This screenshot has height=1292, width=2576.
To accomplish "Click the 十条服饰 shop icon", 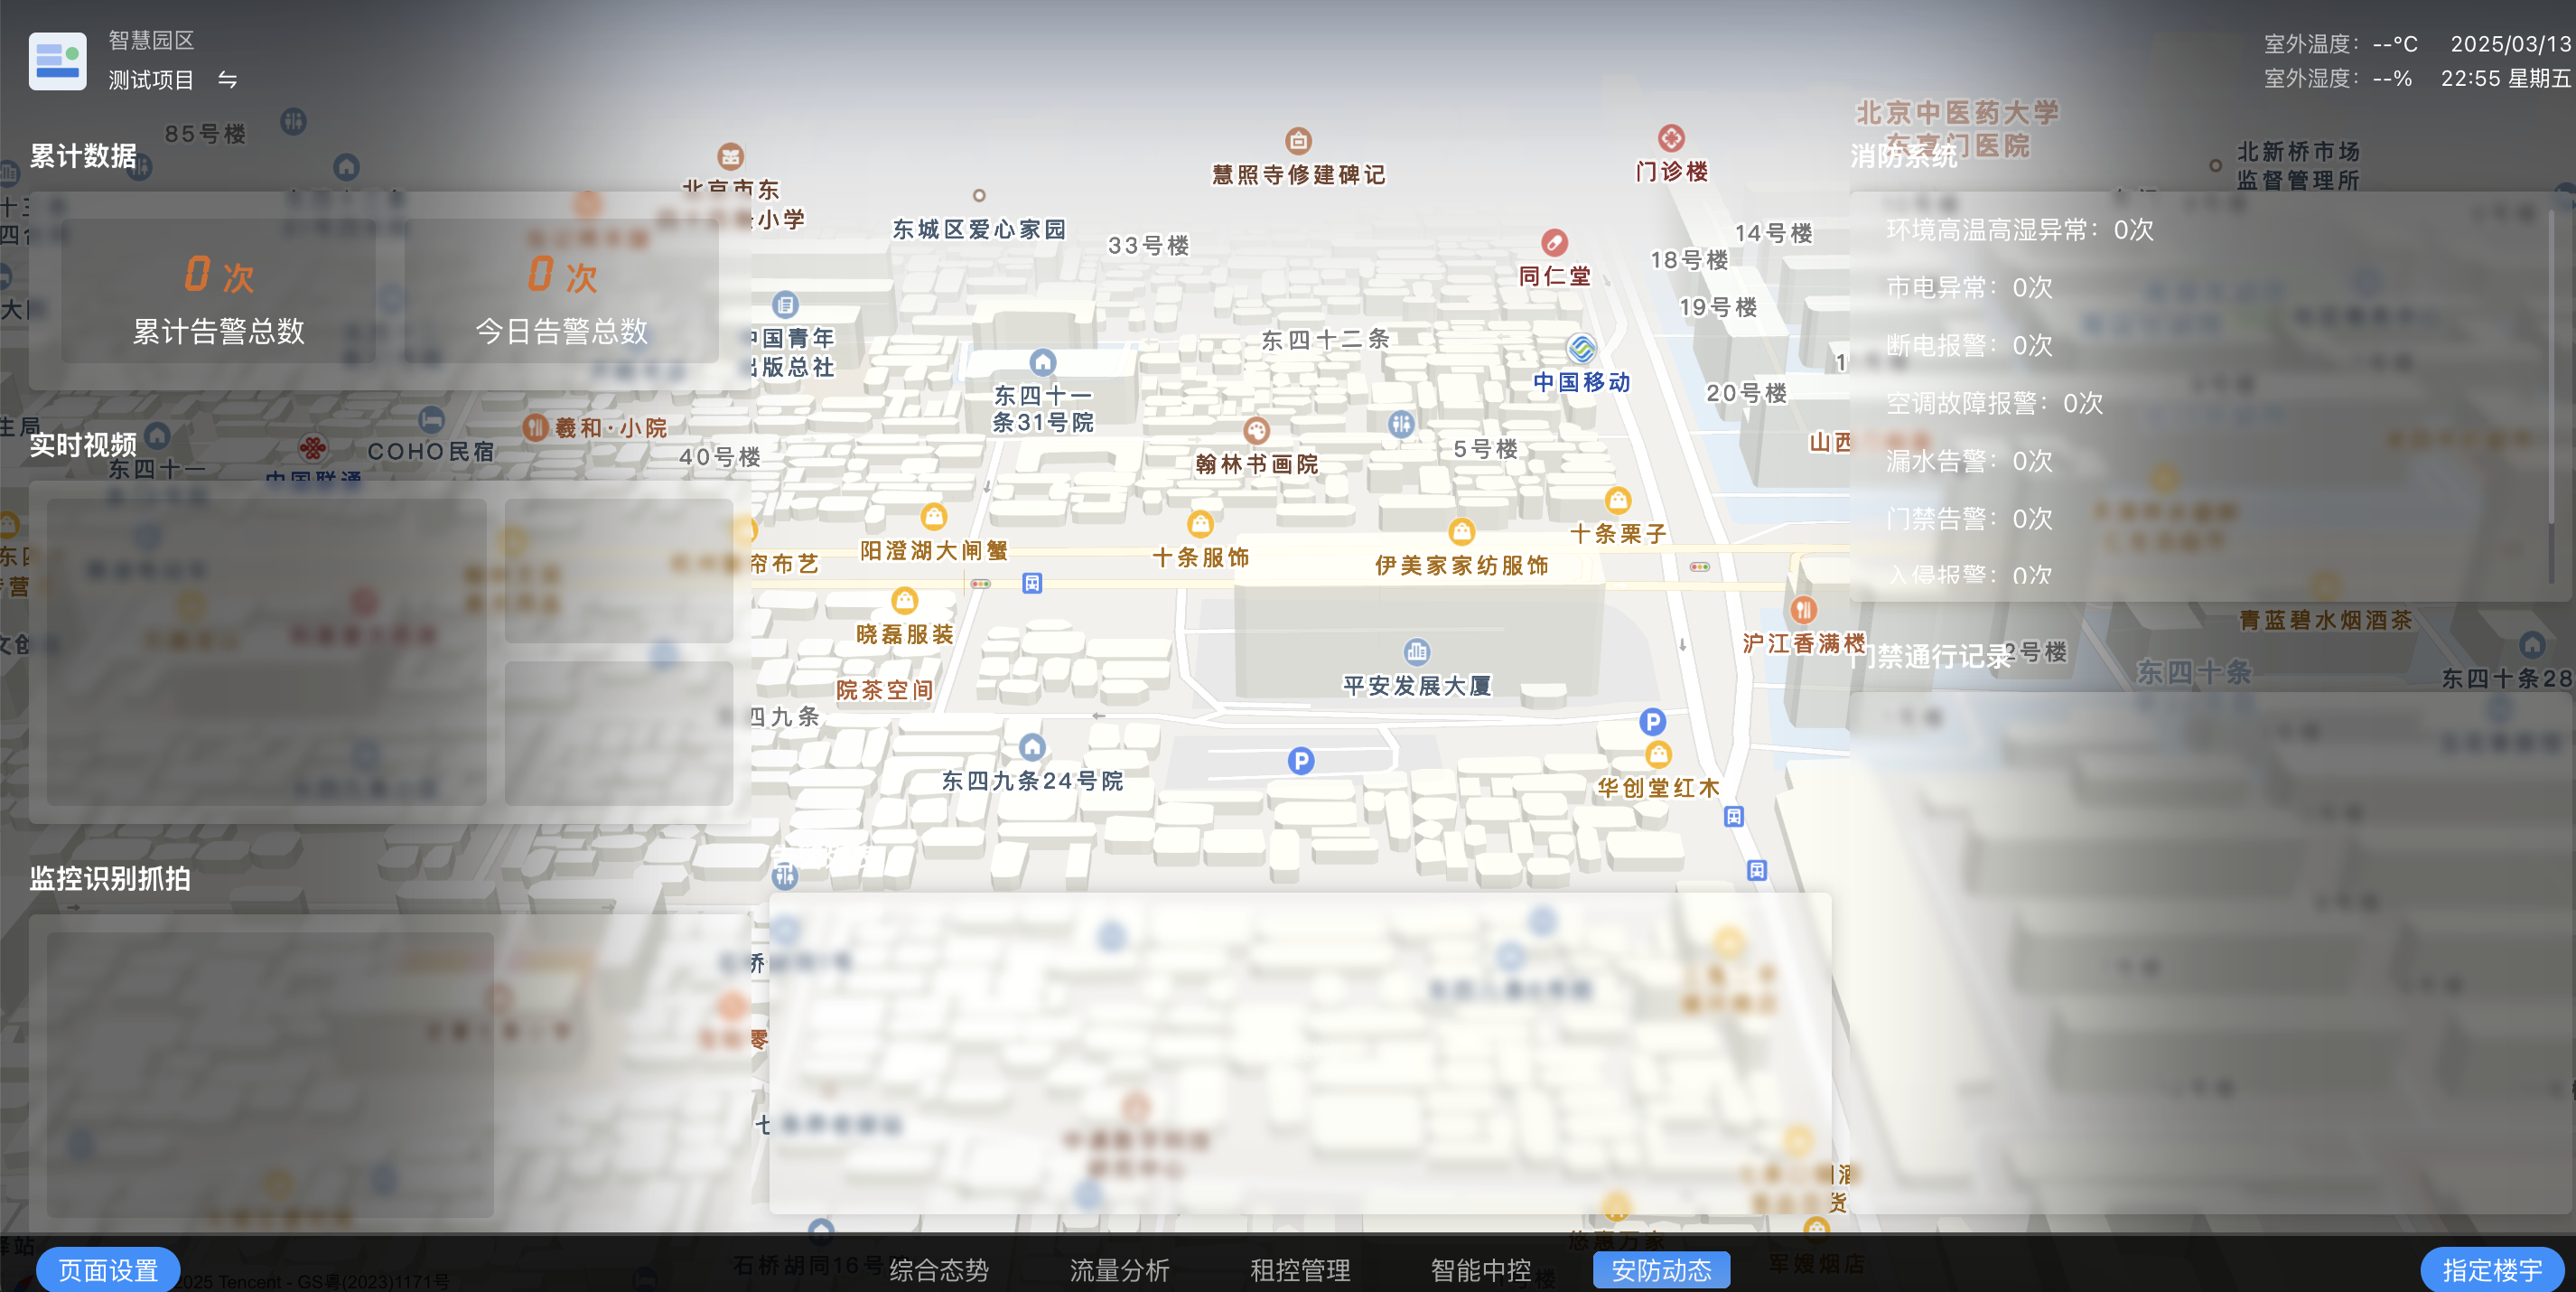I will (1200, 524).
